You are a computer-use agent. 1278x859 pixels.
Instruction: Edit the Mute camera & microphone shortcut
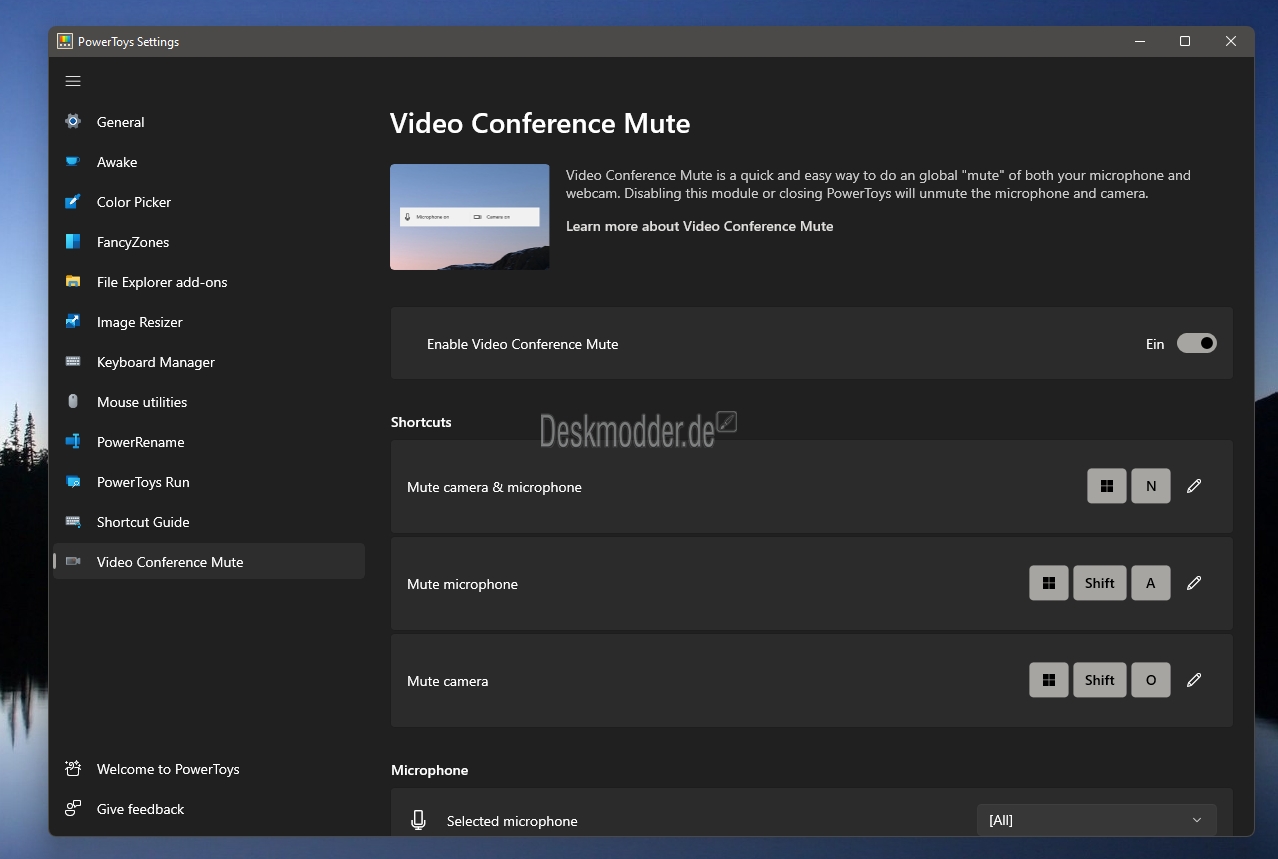(1193, 486)
